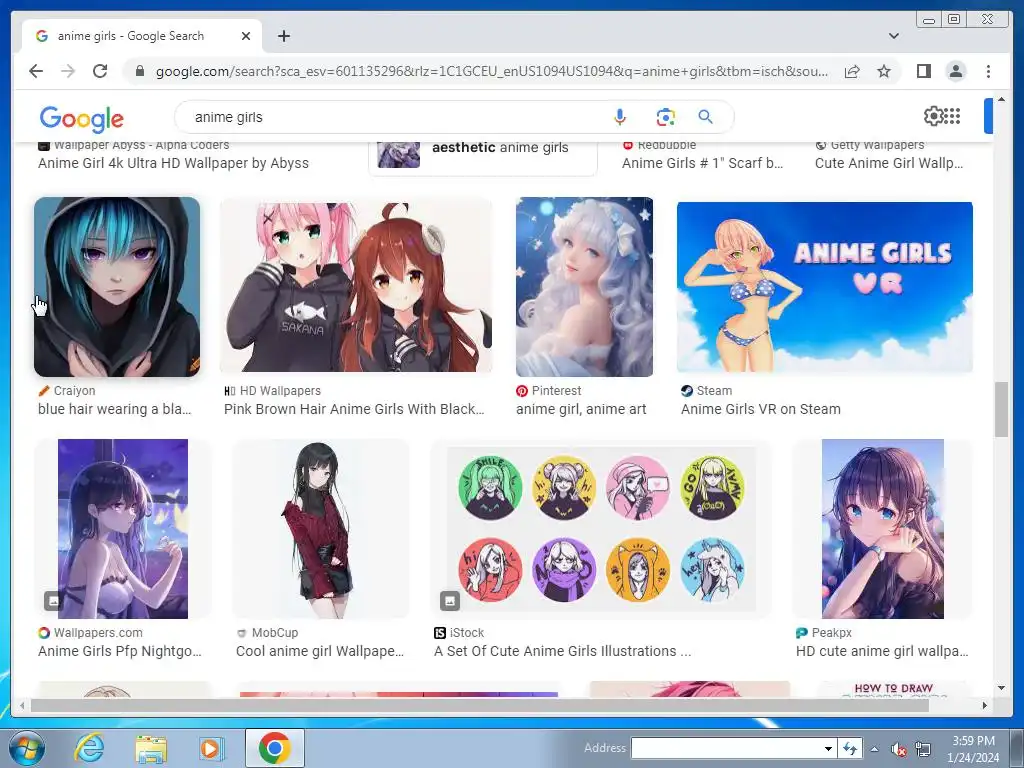The height and width of the screenshot is (768, 1024).
Task: Open Google quick settings gear
Action: (x=933, y=116)
